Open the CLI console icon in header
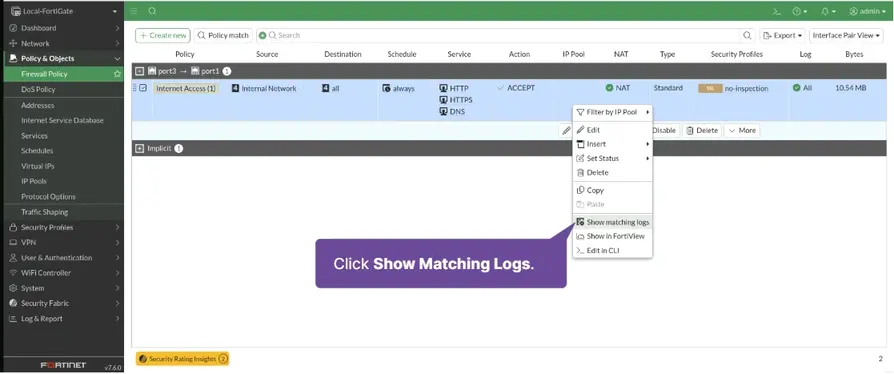Image resolution: width=894 pixels, height=374 pixels. [777, 11]
